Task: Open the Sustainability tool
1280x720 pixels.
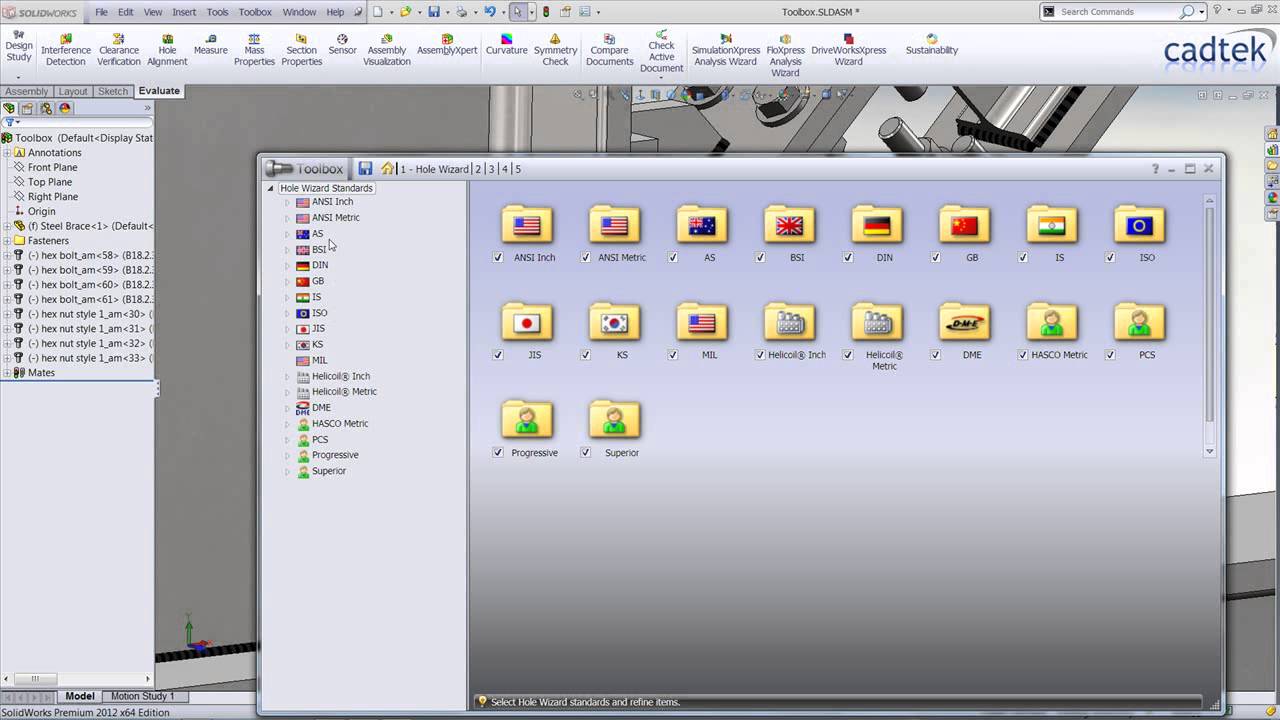Action: click(x=931, y=45)
